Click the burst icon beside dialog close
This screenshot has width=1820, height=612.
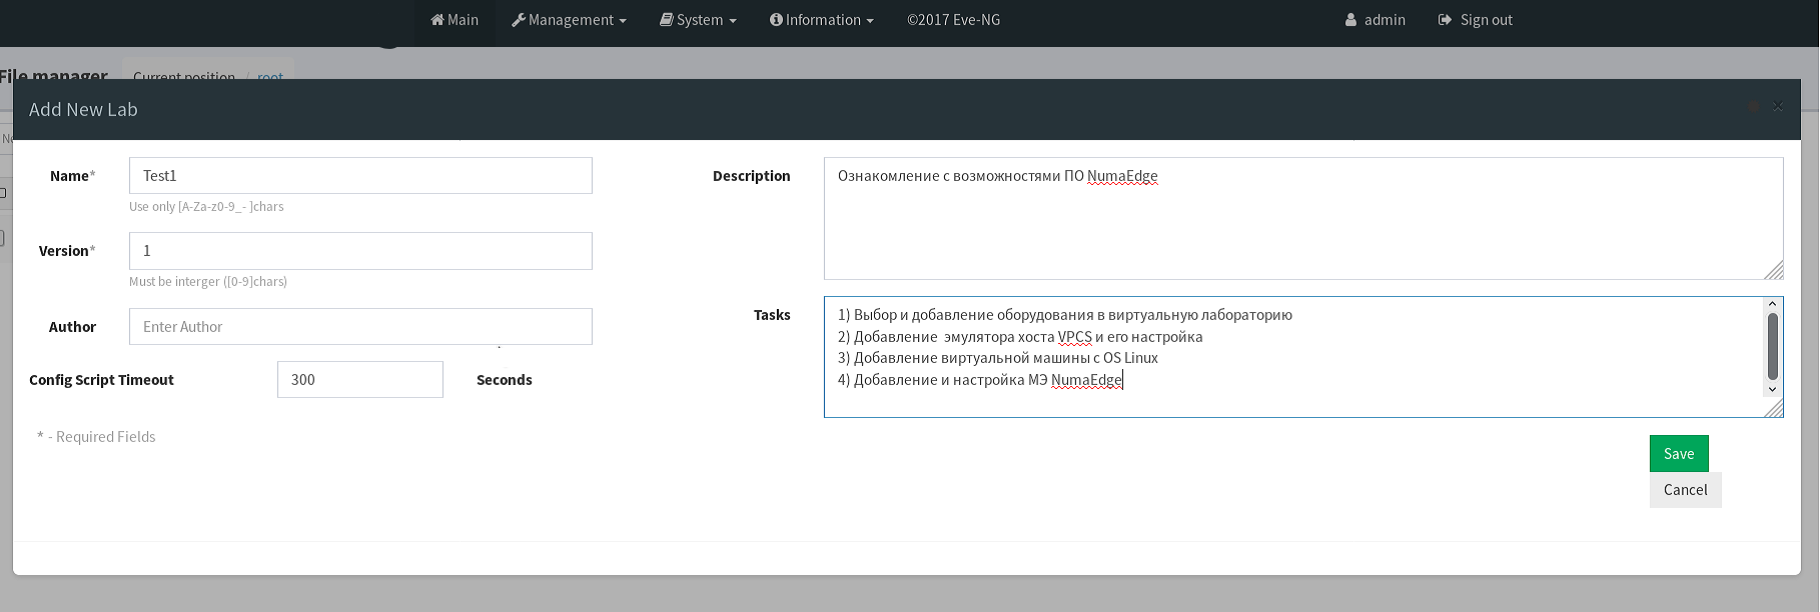coord(1753,106)
